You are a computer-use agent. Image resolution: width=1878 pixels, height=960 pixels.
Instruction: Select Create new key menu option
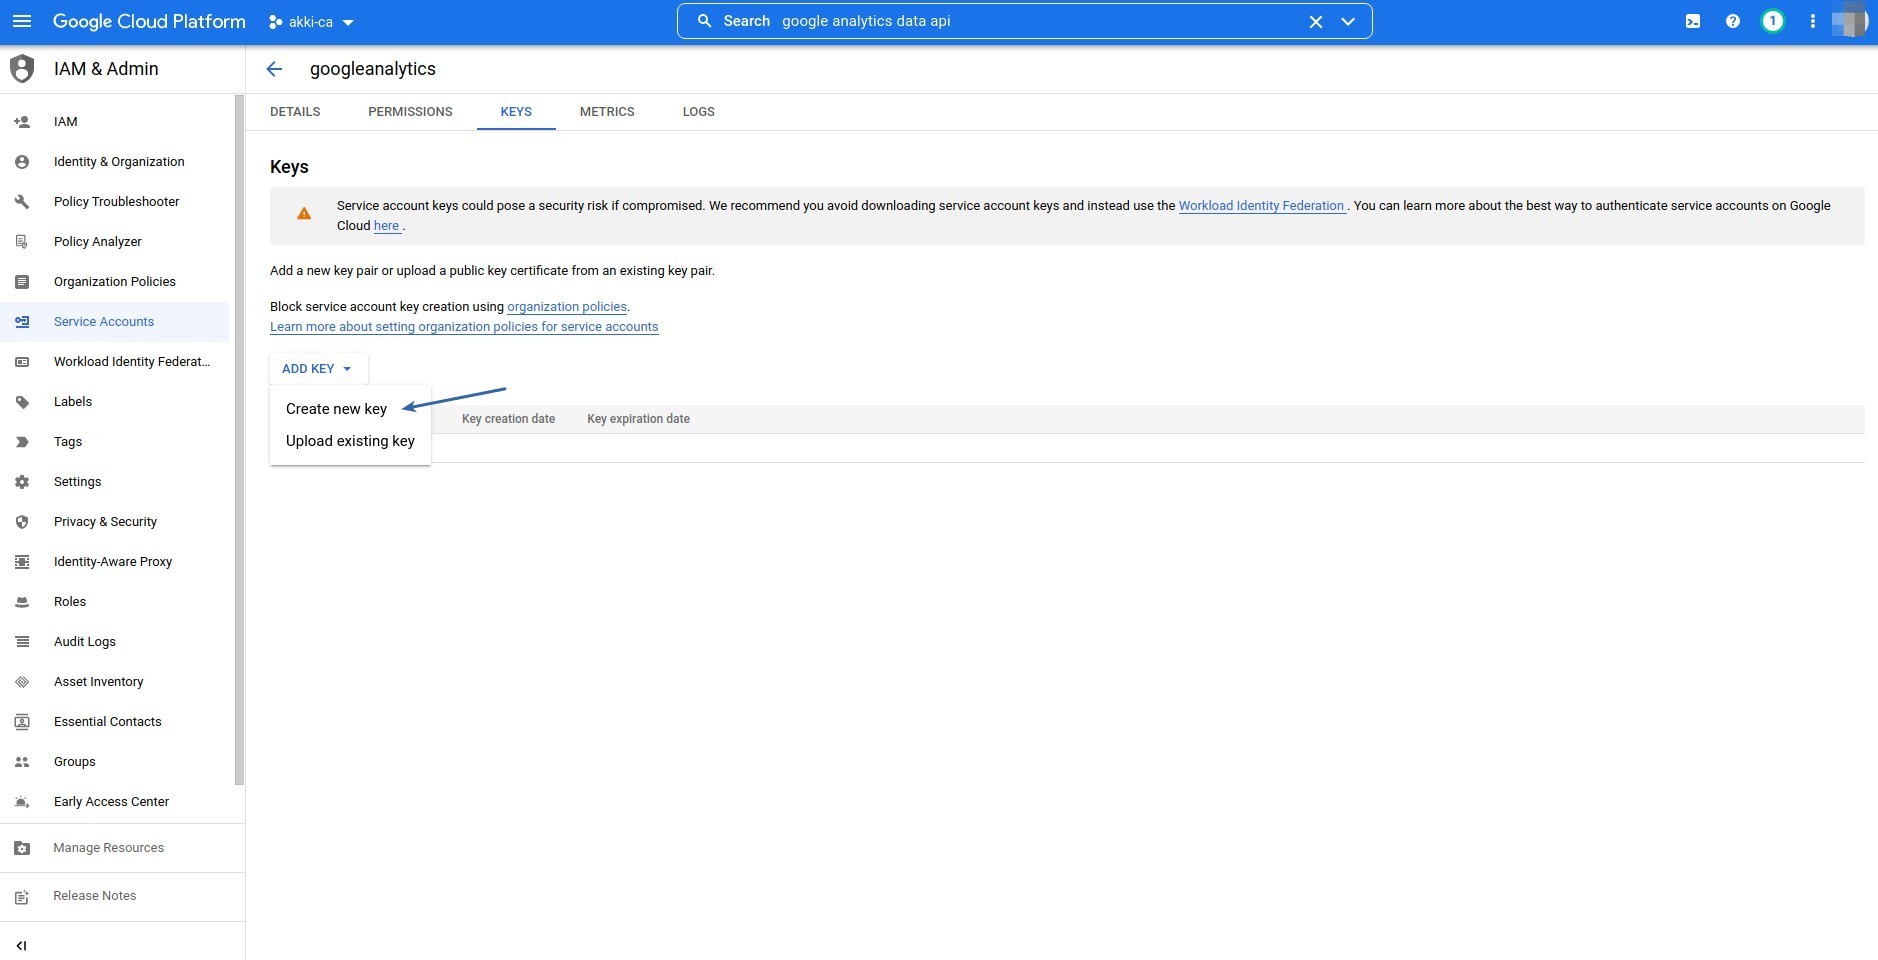click(336, 409)
